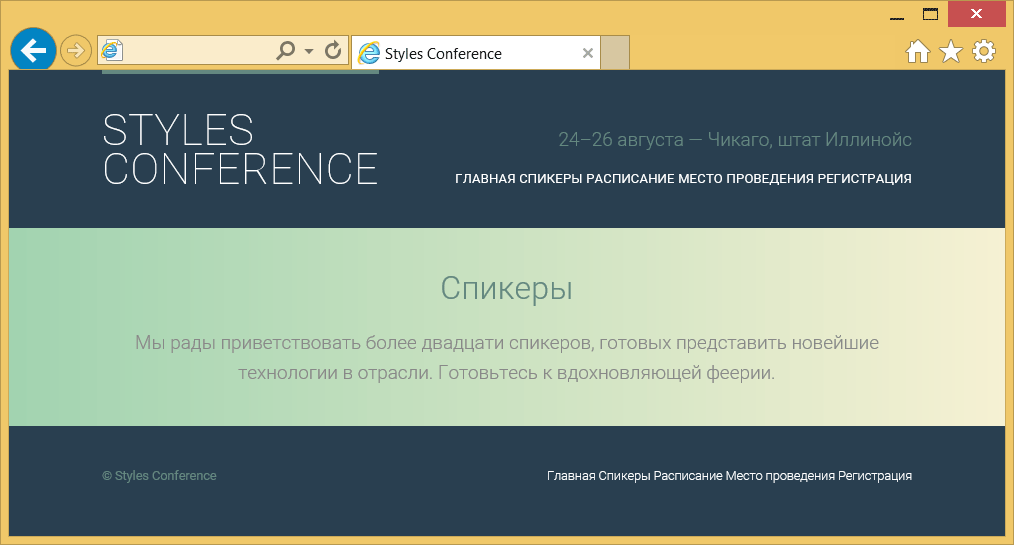
Task: Open a new tab with blank tab button
Action: (x=615, y=54)
